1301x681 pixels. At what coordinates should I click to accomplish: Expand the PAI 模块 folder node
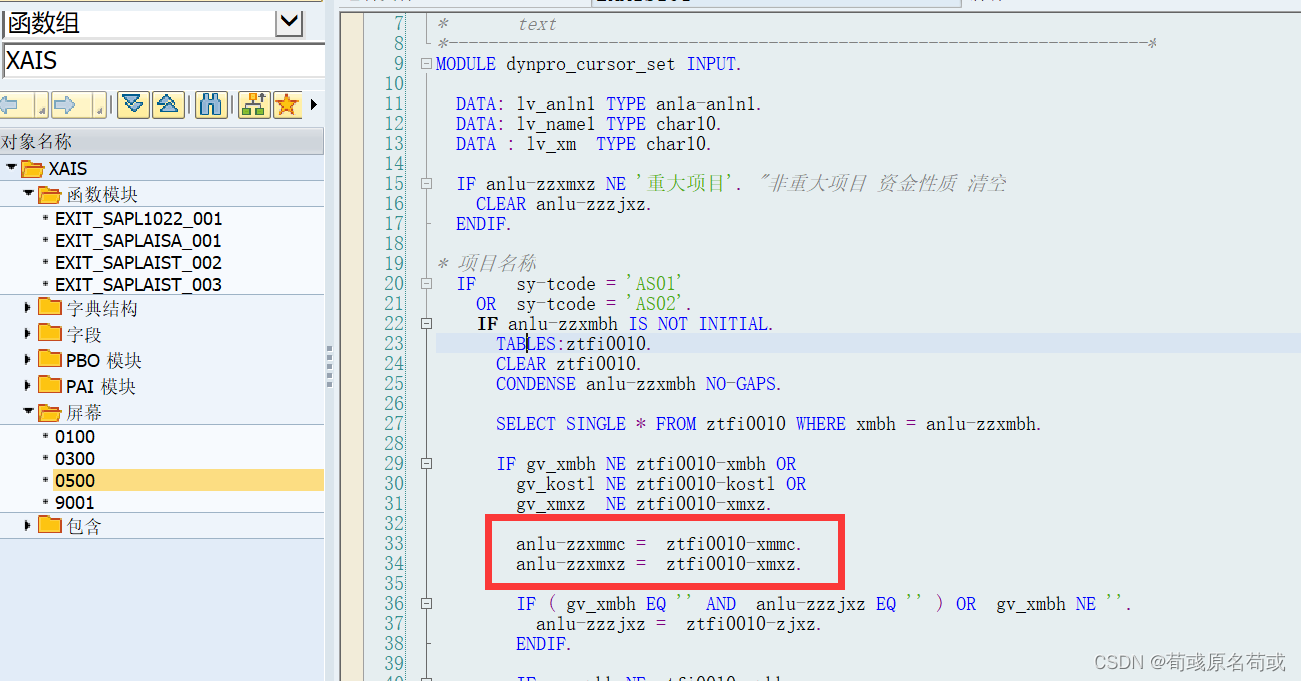point(29,385)
